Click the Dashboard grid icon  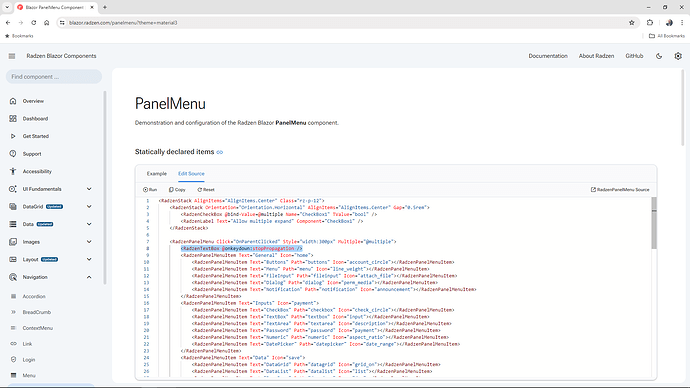click(x=13, y=119)
